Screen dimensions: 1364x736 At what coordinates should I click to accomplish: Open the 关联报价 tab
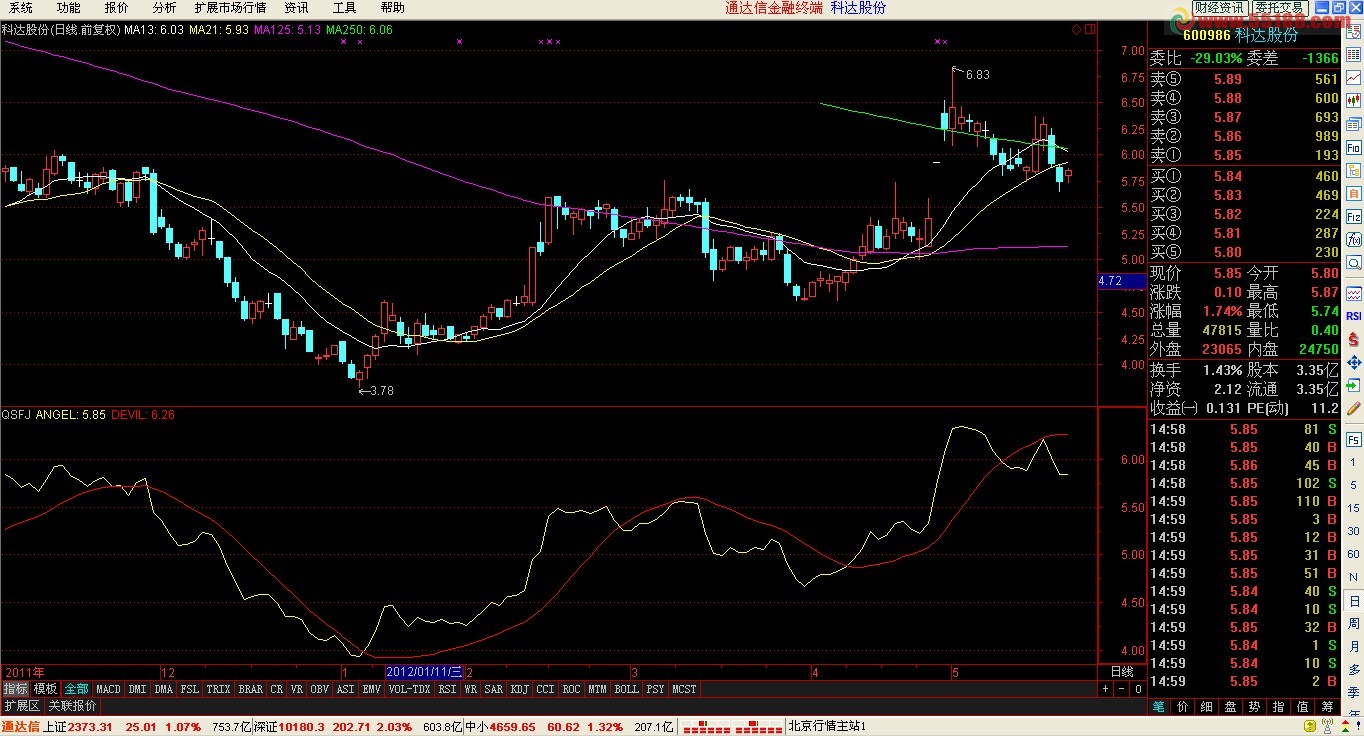[73, 706]
